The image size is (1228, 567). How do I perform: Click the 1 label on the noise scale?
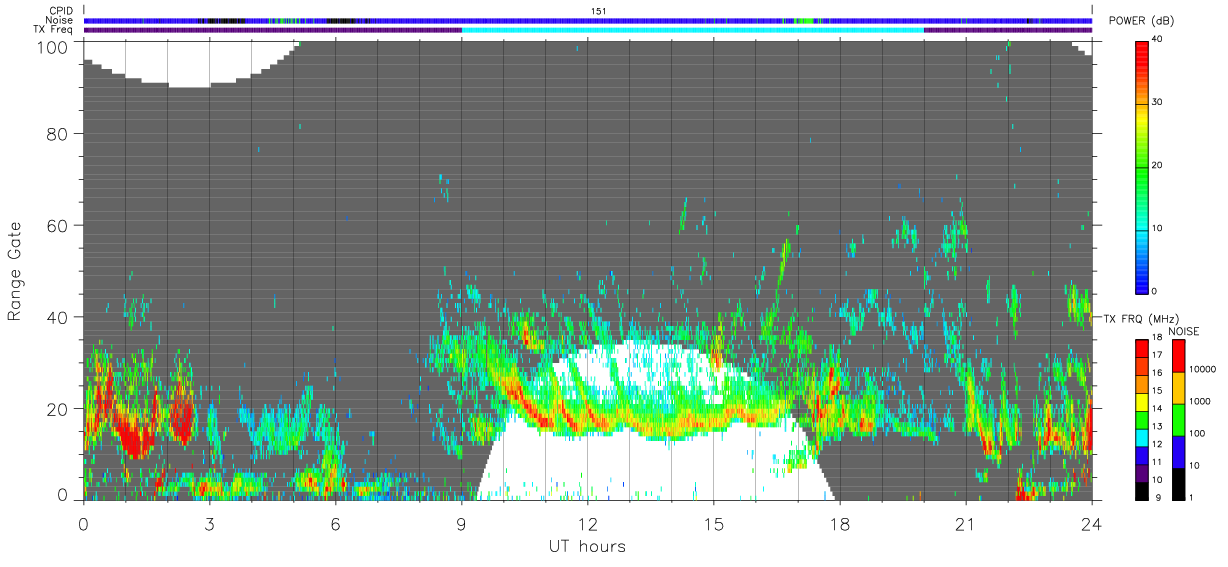pyautogui.click(x=1192, y=497)
